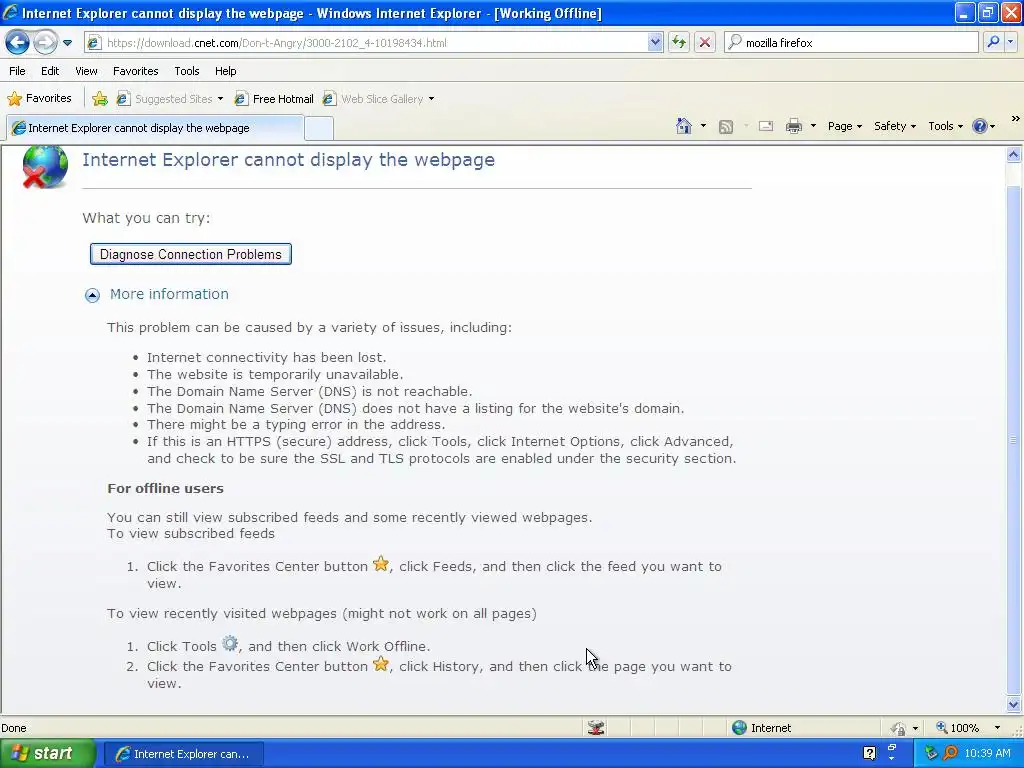Click the page security icon in address bar
1024x768 pixels.
tap(94, 43)
